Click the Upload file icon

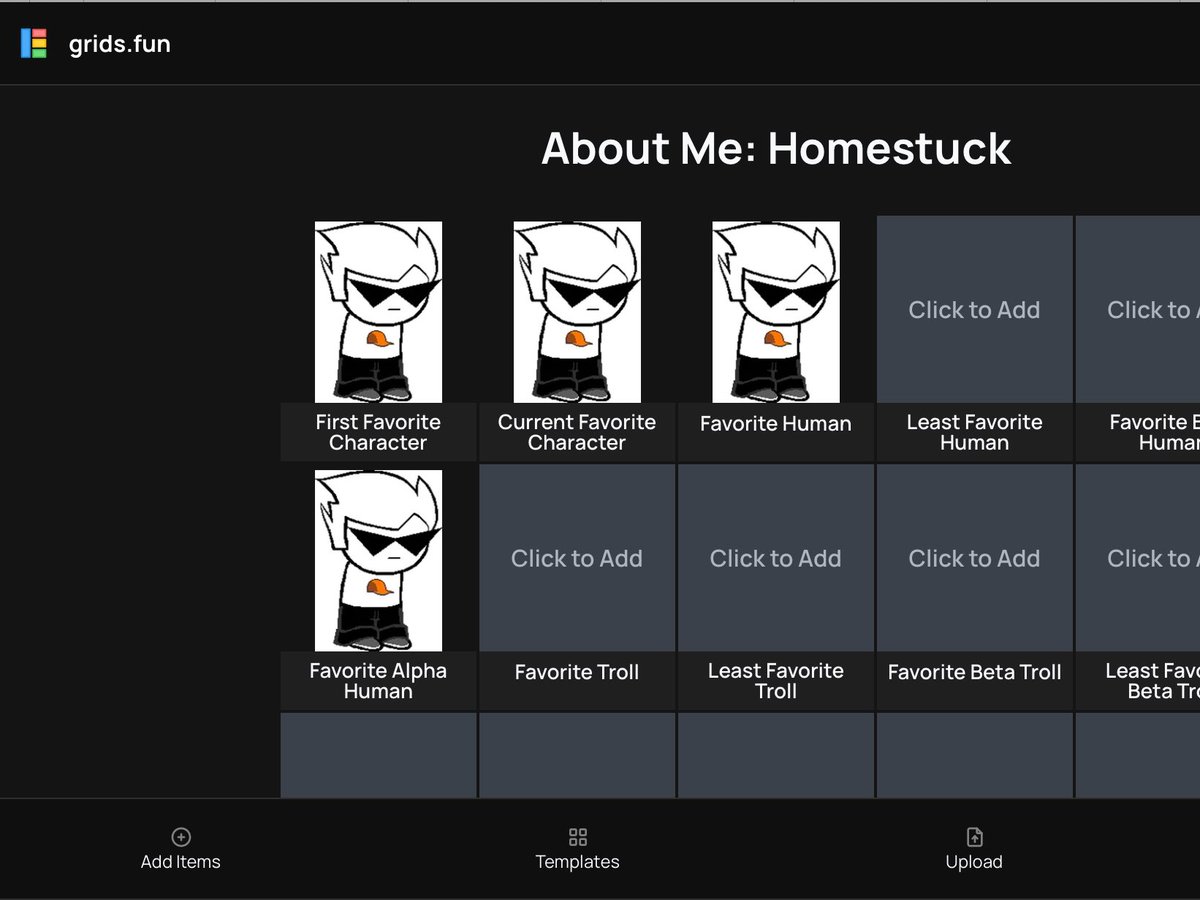(x=974, y=837)
